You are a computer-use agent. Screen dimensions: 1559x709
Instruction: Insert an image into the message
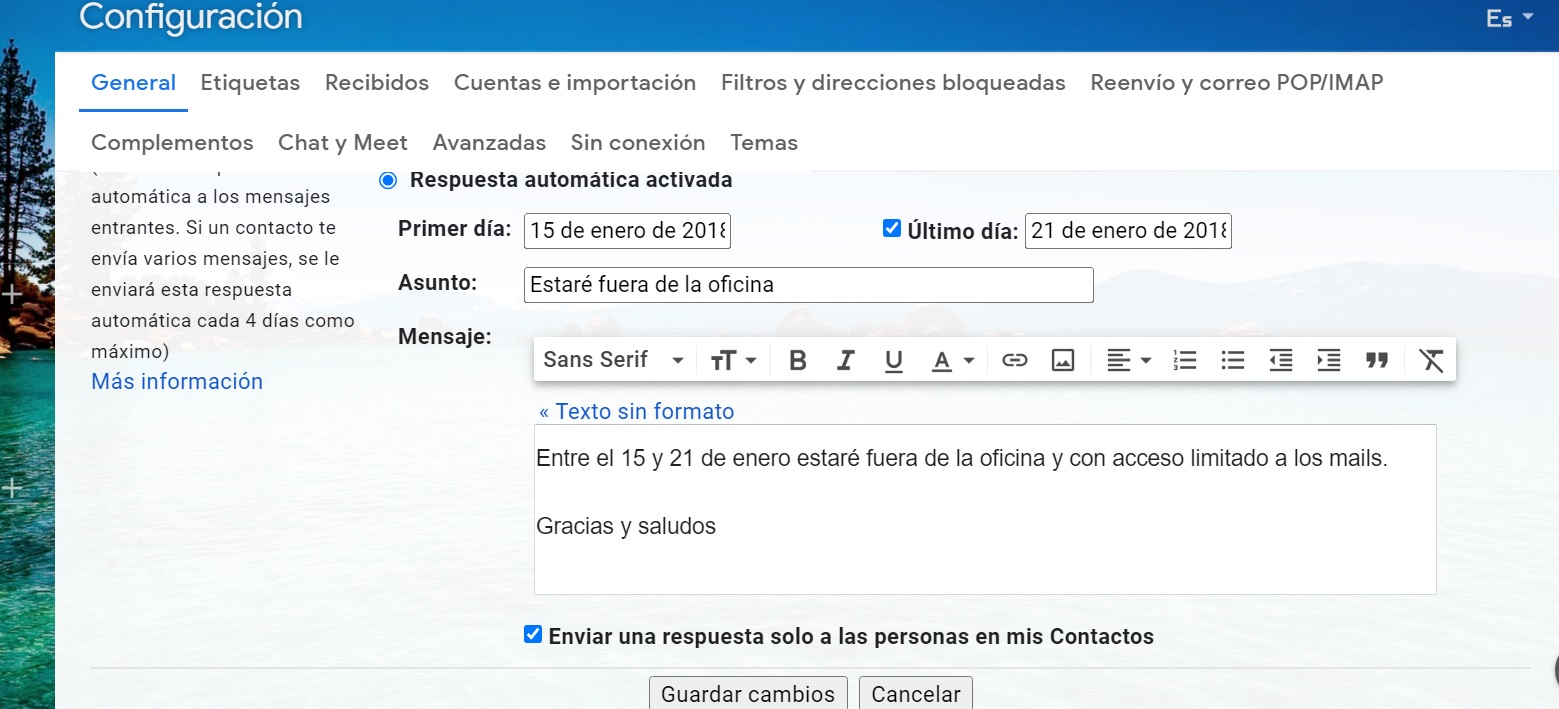(1062, 361)
